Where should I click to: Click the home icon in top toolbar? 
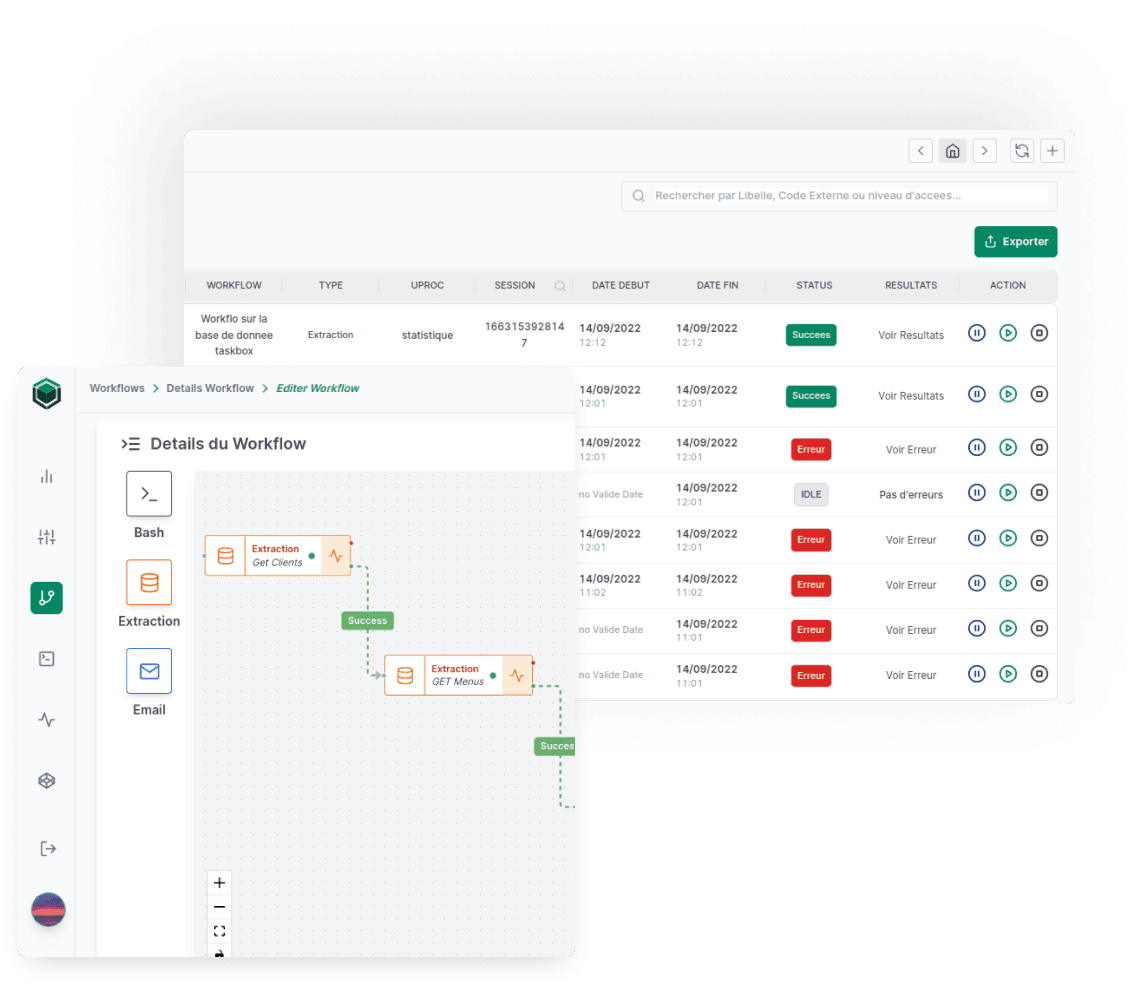[x=952, y=151]
